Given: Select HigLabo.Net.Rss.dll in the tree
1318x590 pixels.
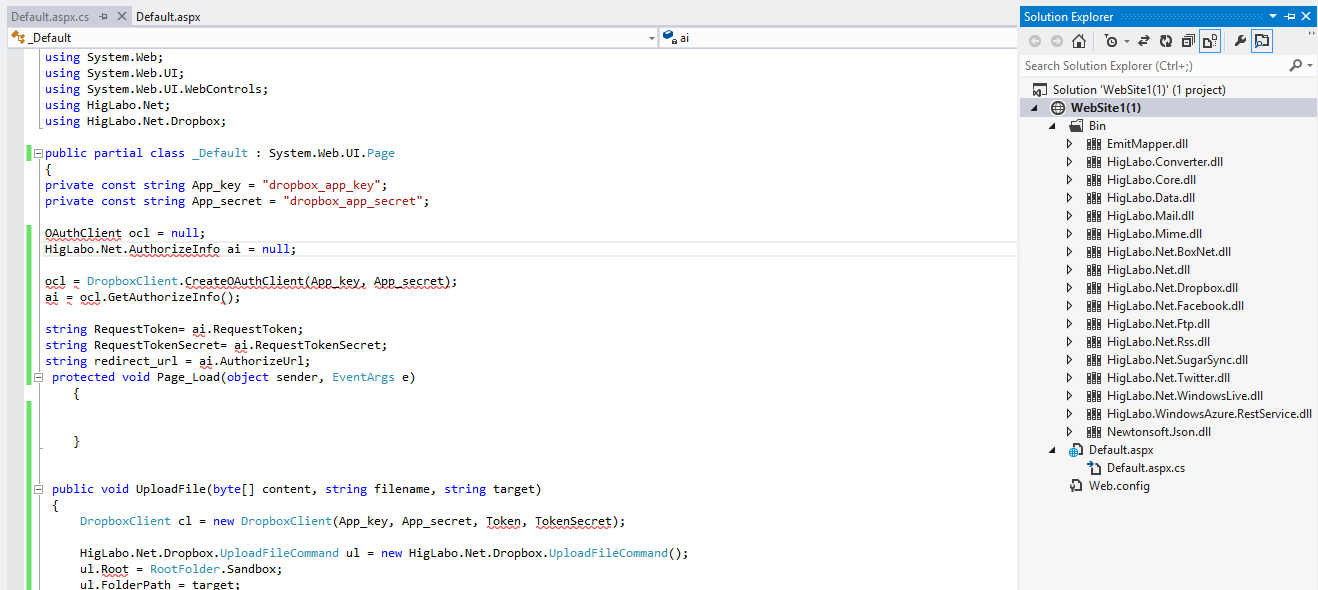Looking at the screenshot, I should (1158, 342).
